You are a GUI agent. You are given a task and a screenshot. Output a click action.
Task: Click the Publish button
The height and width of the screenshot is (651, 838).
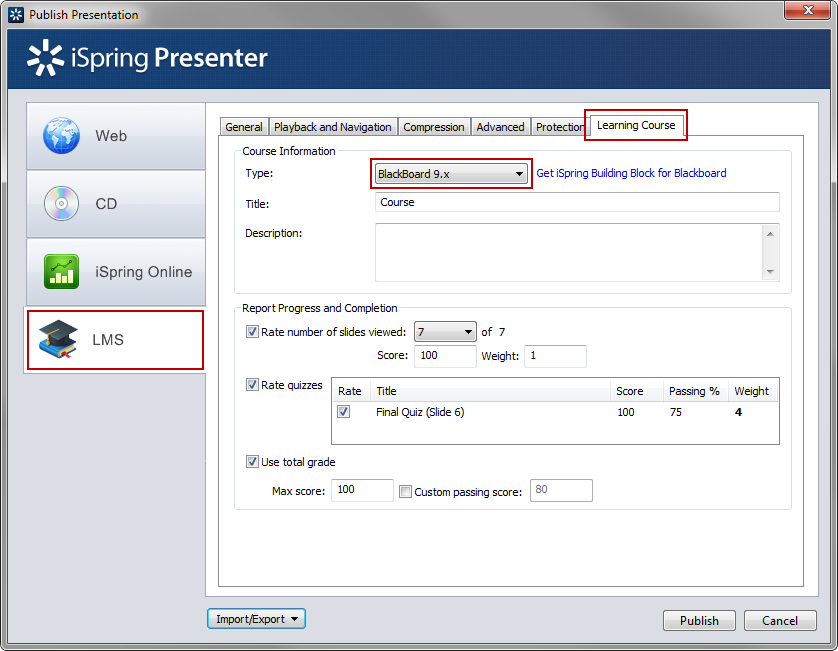[x=699, y=621]
